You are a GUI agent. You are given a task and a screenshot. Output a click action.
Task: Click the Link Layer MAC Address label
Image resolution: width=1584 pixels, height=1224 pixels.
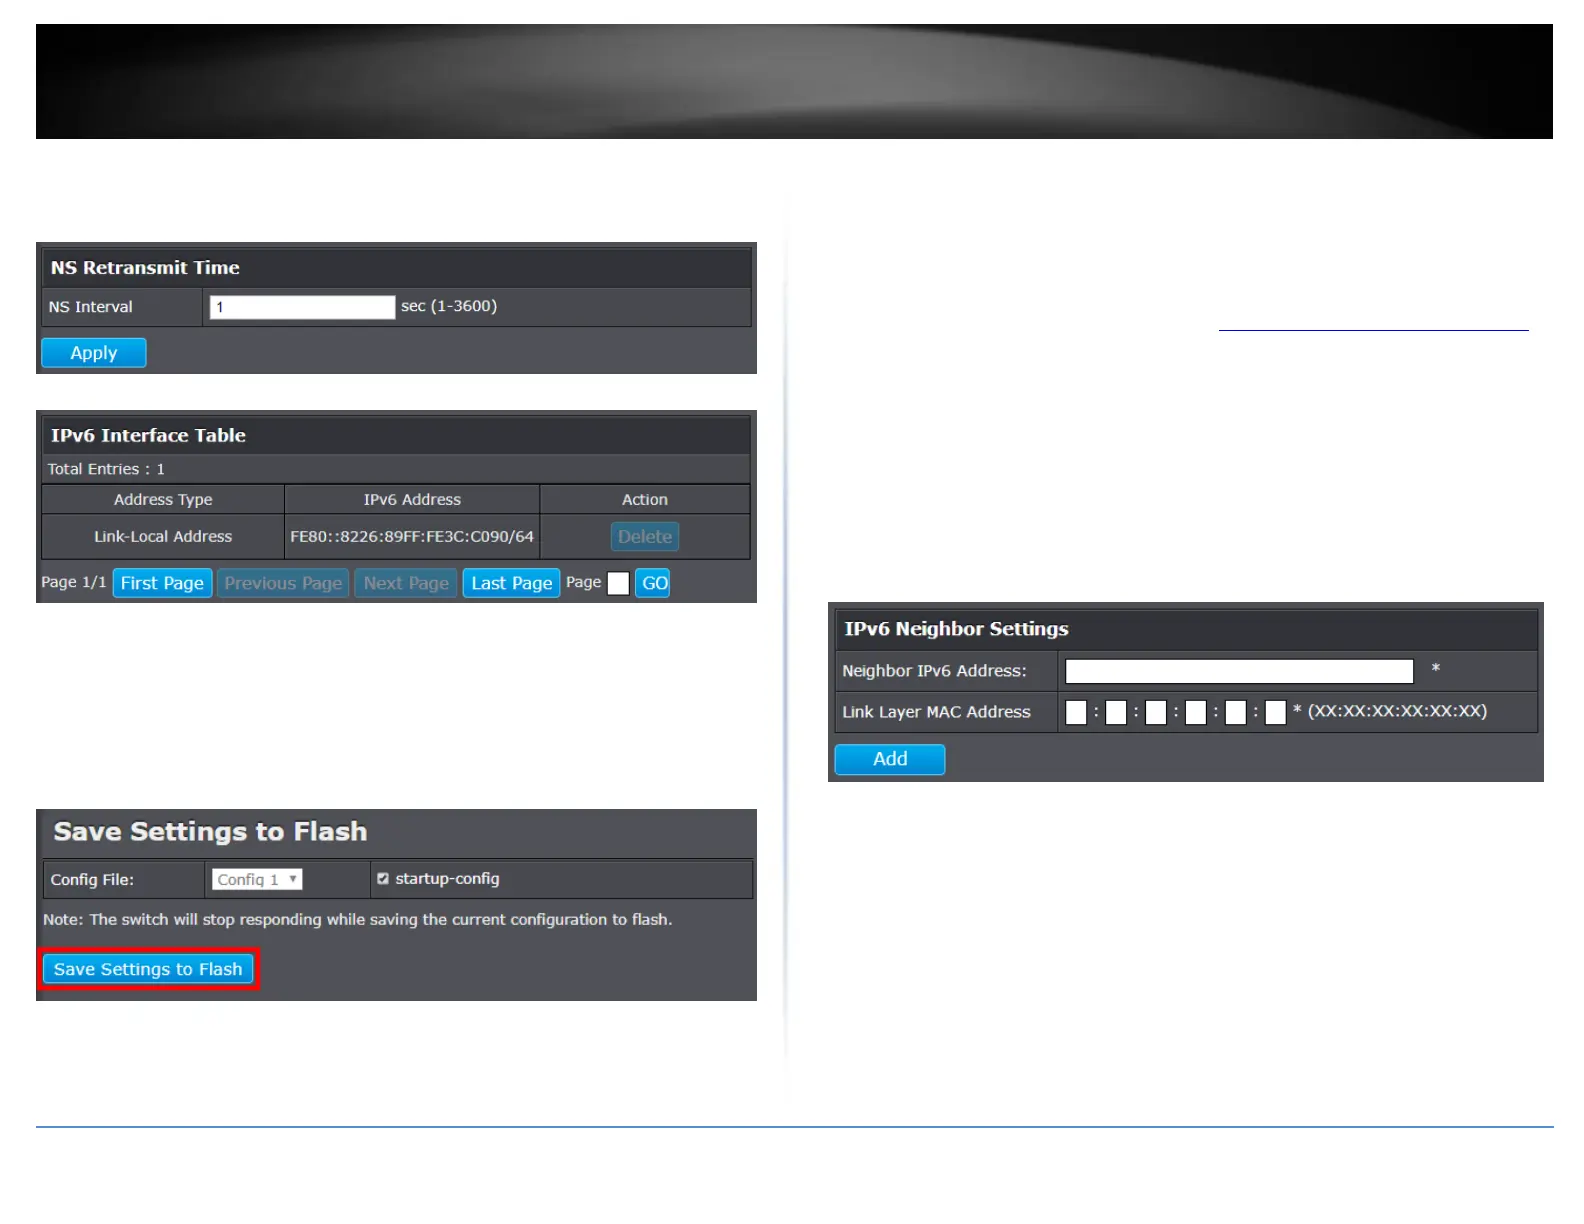click(x=936, y=712)
